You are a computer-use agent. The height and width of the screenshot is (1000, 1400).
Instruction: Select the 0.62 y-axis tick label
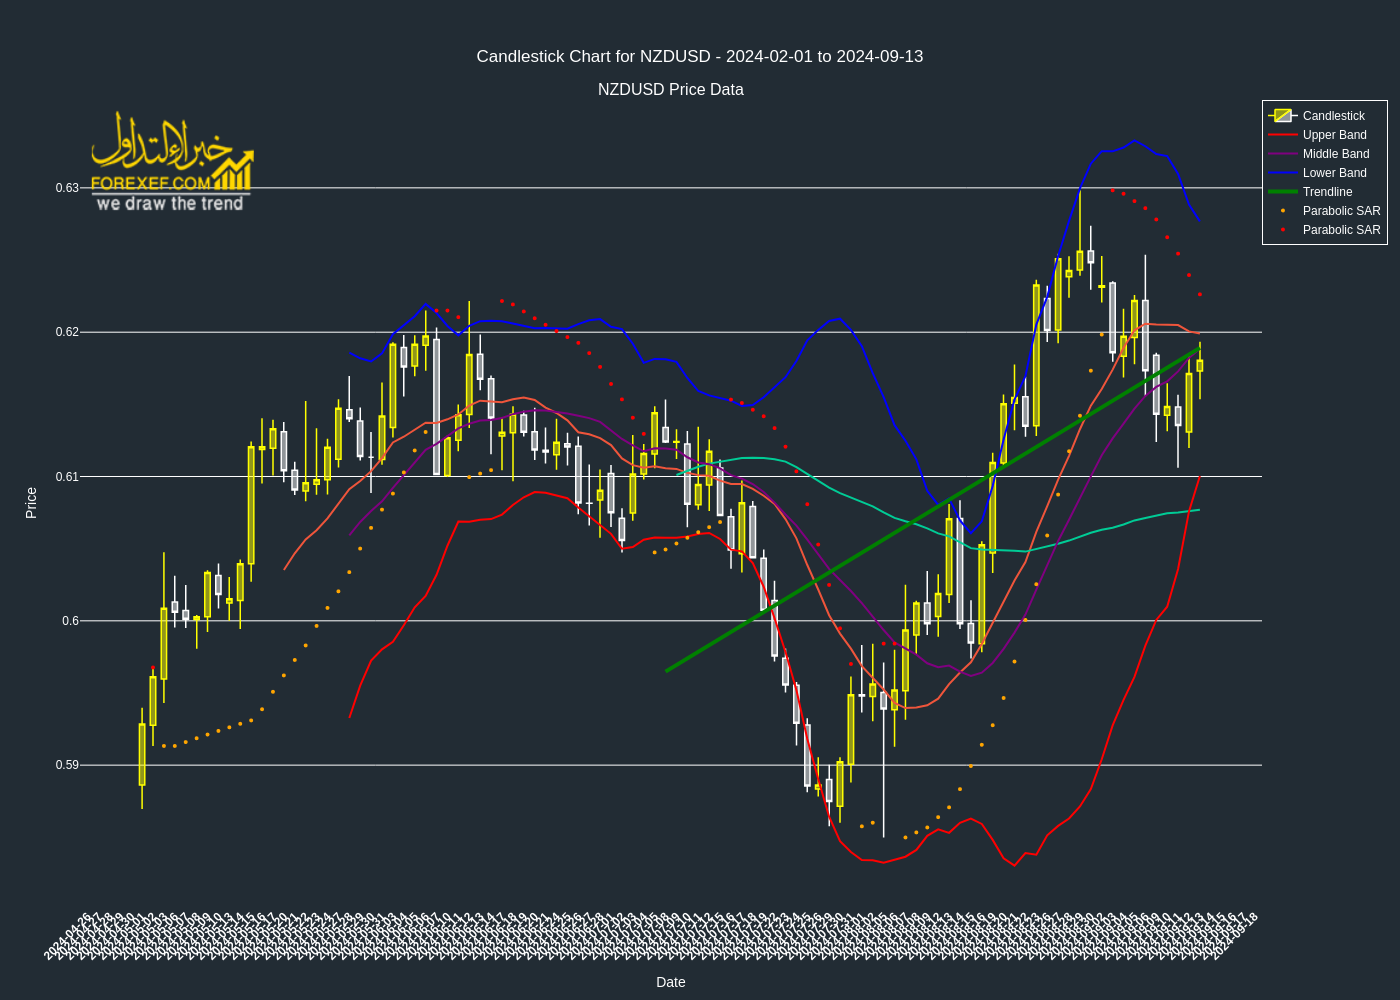67,332
